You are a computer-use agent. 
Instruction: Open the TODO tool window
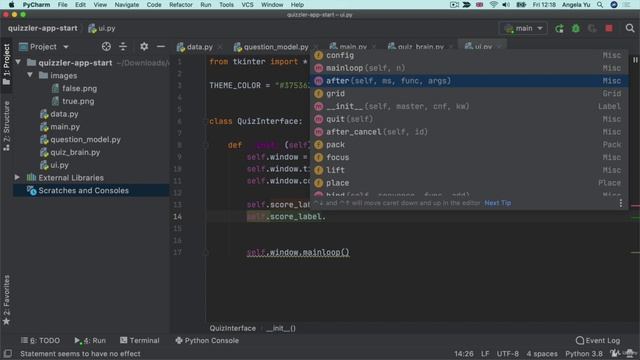pyautogui.click(x=40, y=340)
